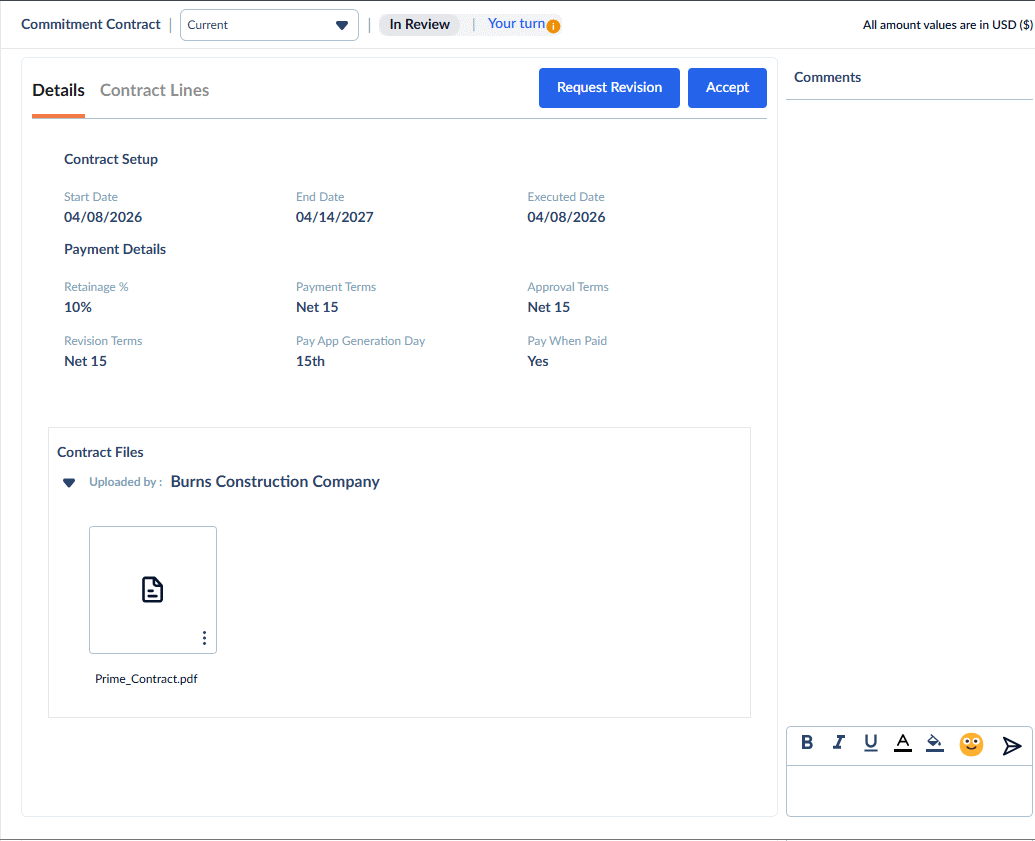Open the highlight fill color picker
Image resolution: width=1035 pixels, height=841 pixels.
(x=935, y=743)
